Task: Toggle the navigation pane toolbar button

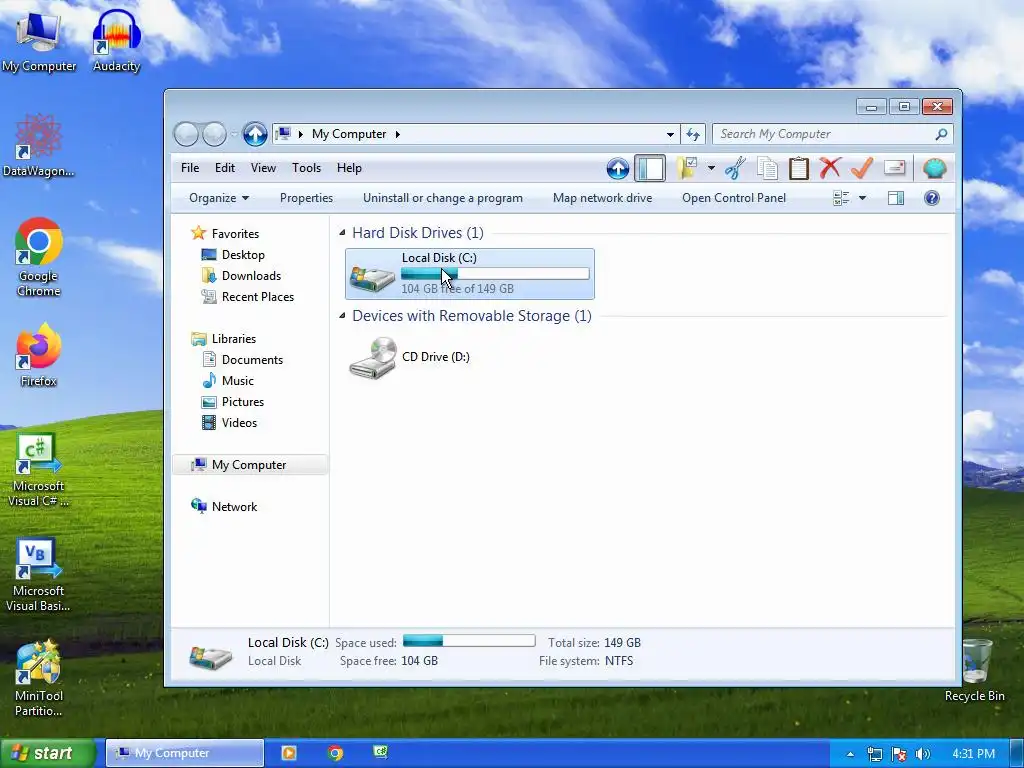Action: point(650,168)
